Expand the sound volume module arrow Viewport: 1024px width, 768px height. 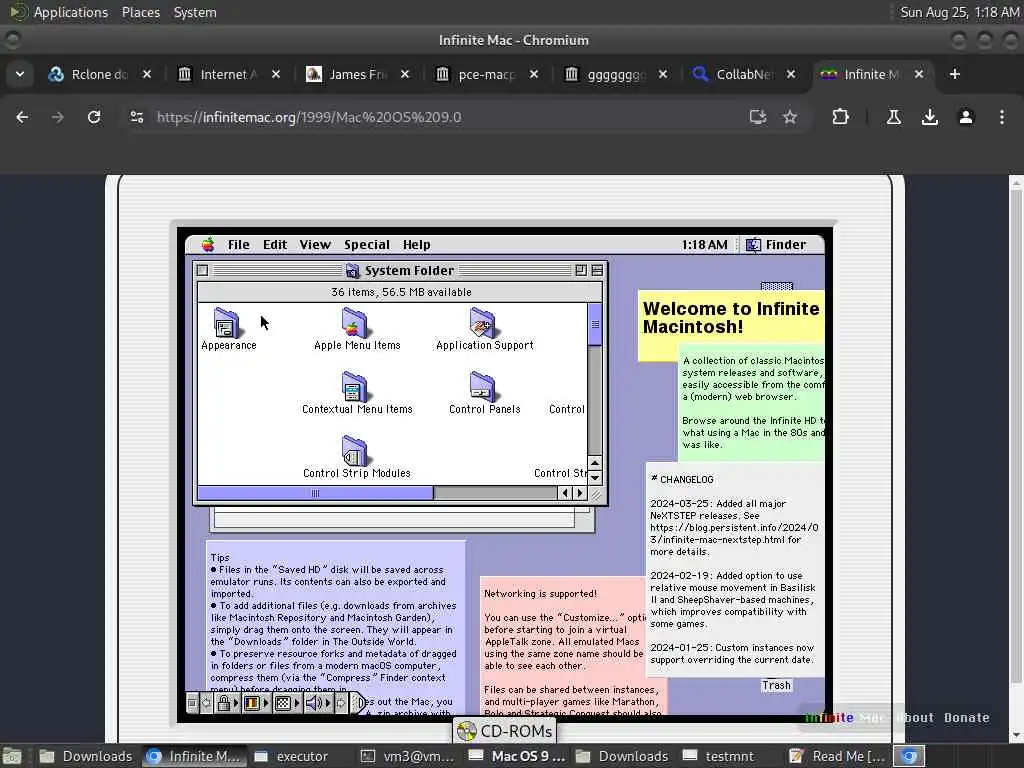pos(328,703)
